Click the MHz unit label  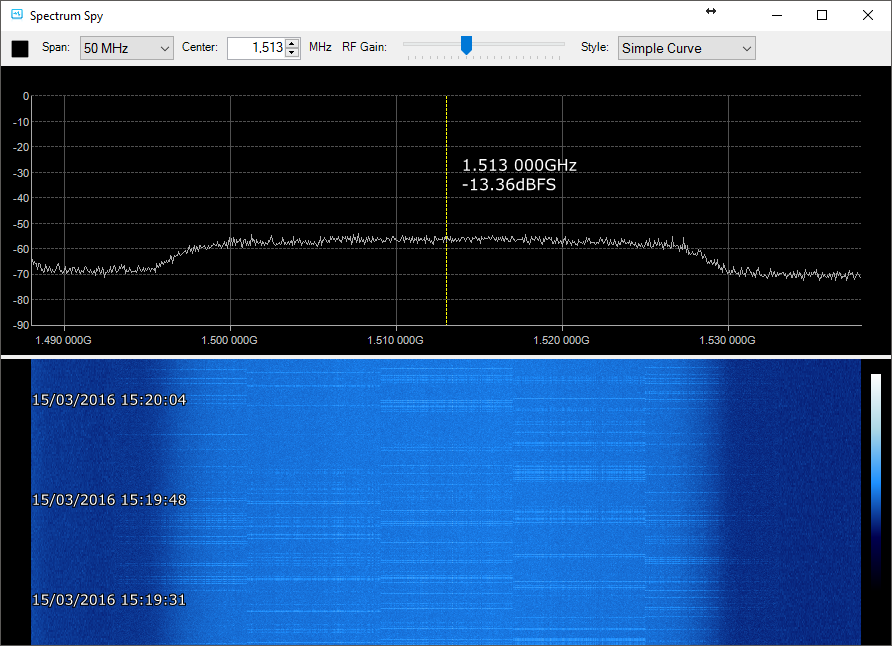tap(320, 47)
